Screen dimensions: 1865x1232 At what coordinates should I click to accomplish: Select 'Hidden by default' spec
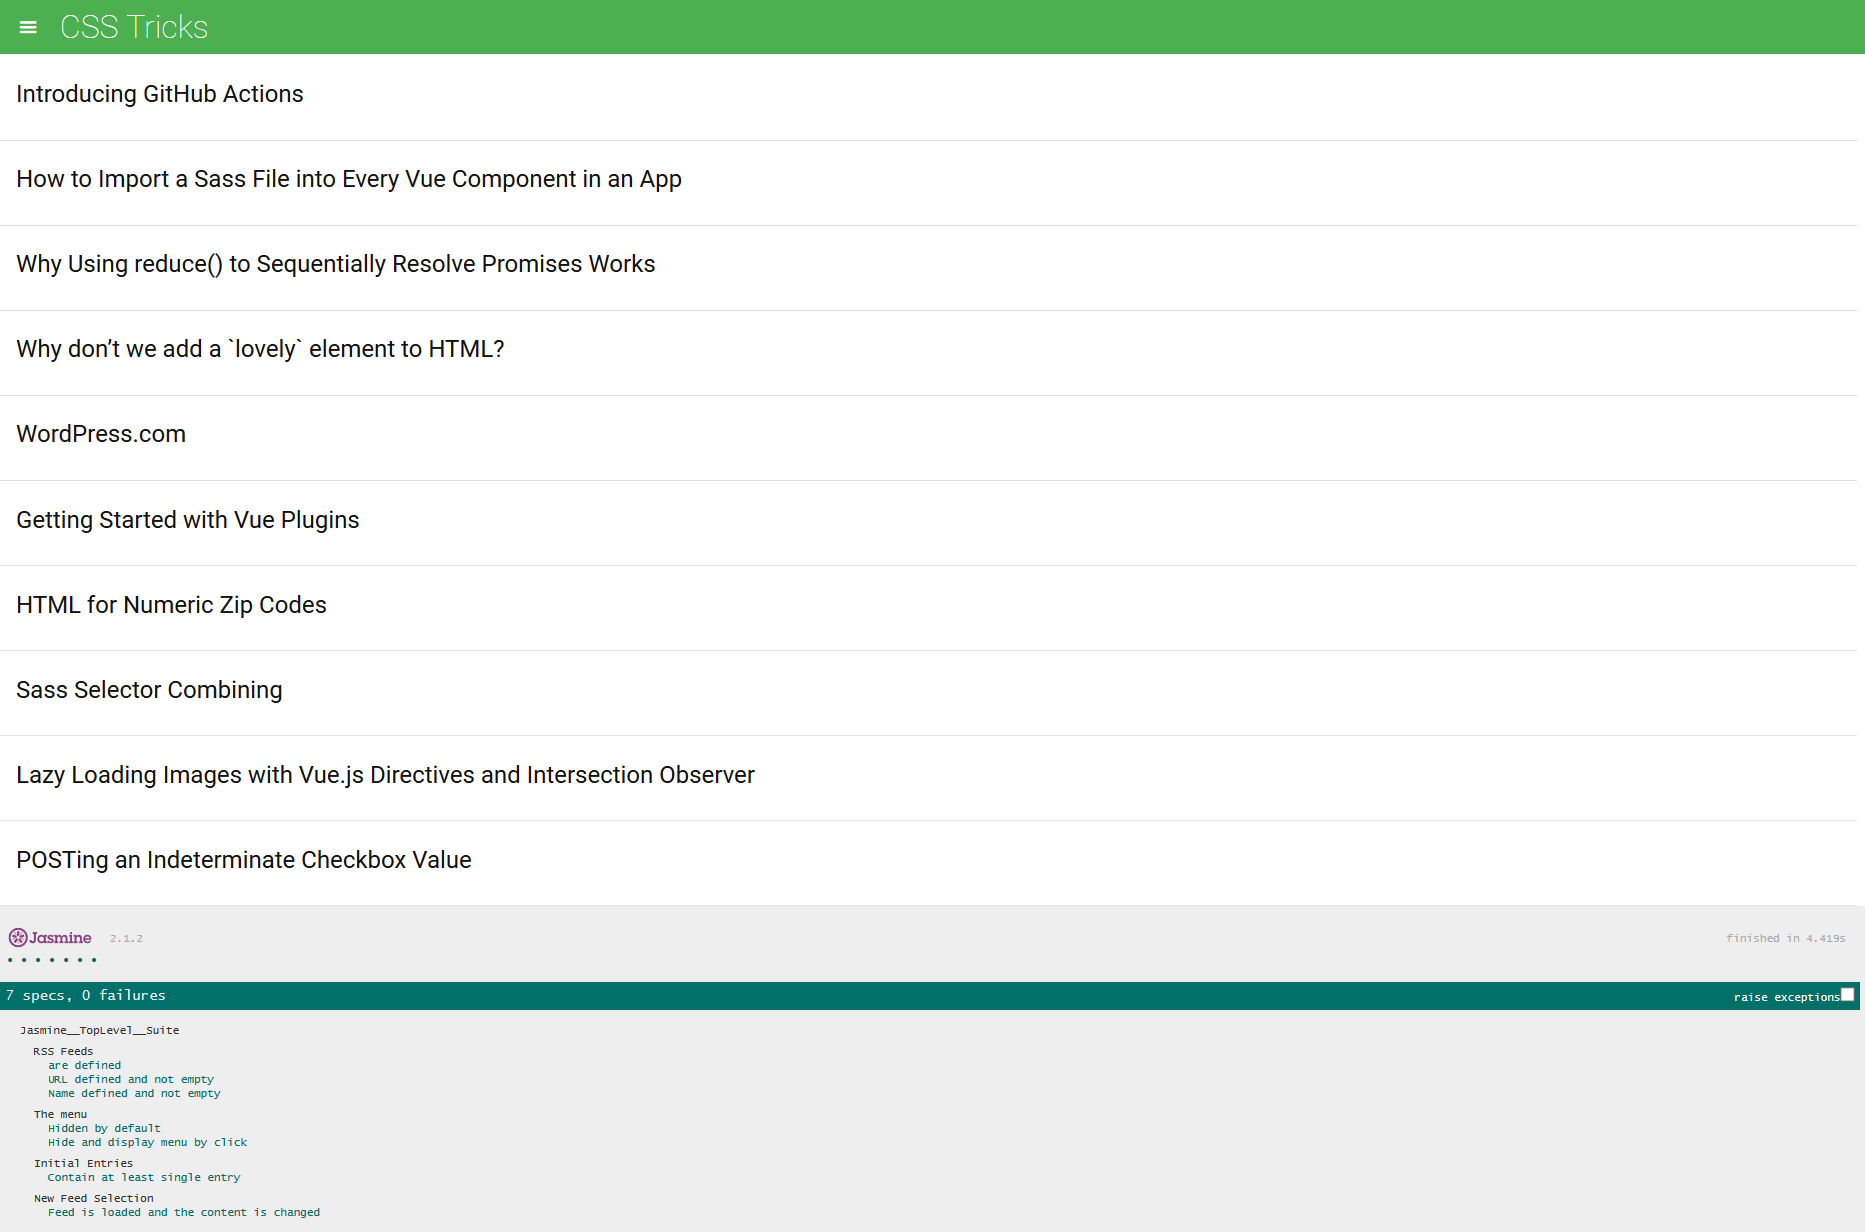[104, 1128]
